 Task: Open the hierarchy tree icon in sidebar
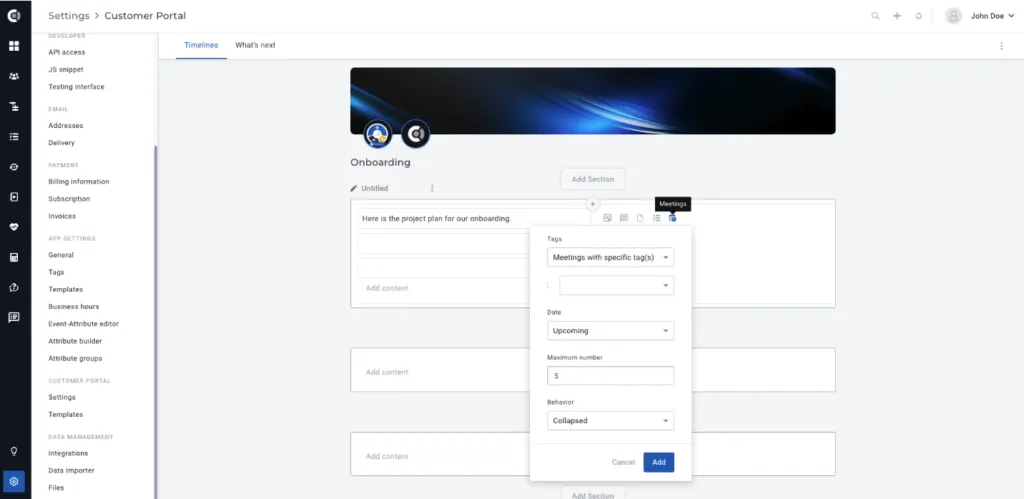(x=14, y=106)
